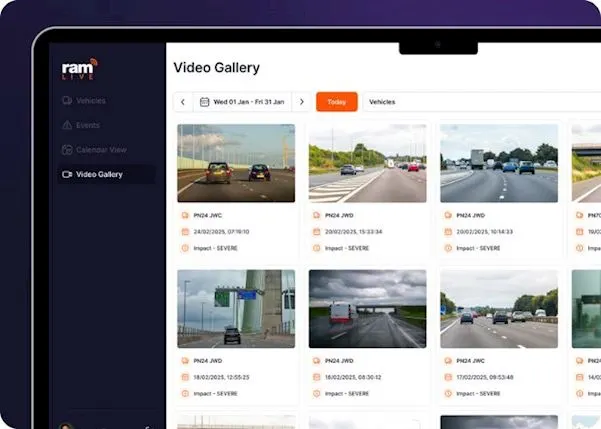Click calendar icon beside 20/02/2025, 10:14:33

pos(448,232)
